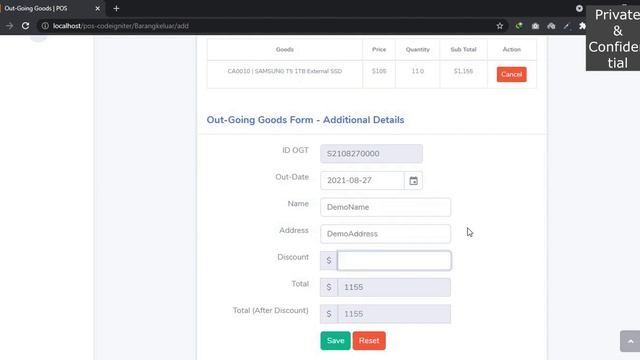Click the Action column header

pyautogui.click(x=511, y=49)
